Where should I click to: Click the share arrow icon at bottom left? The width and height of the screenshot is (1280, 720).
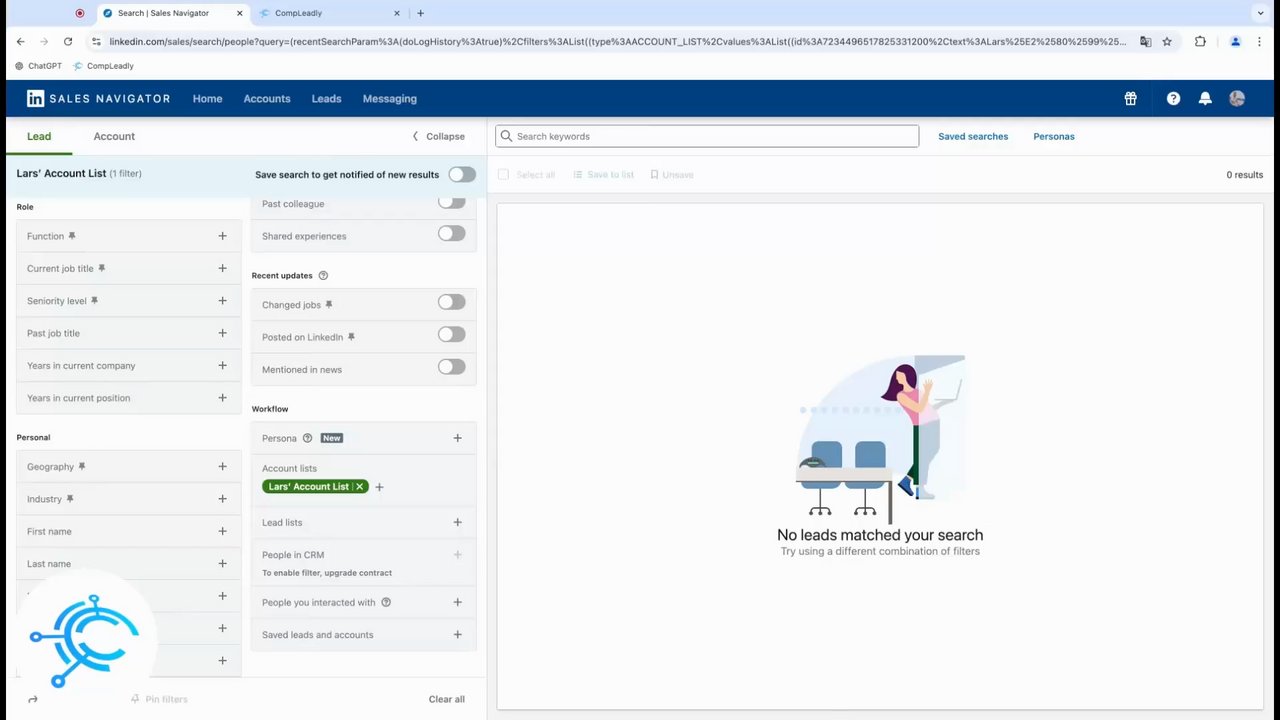click(33, 699)
